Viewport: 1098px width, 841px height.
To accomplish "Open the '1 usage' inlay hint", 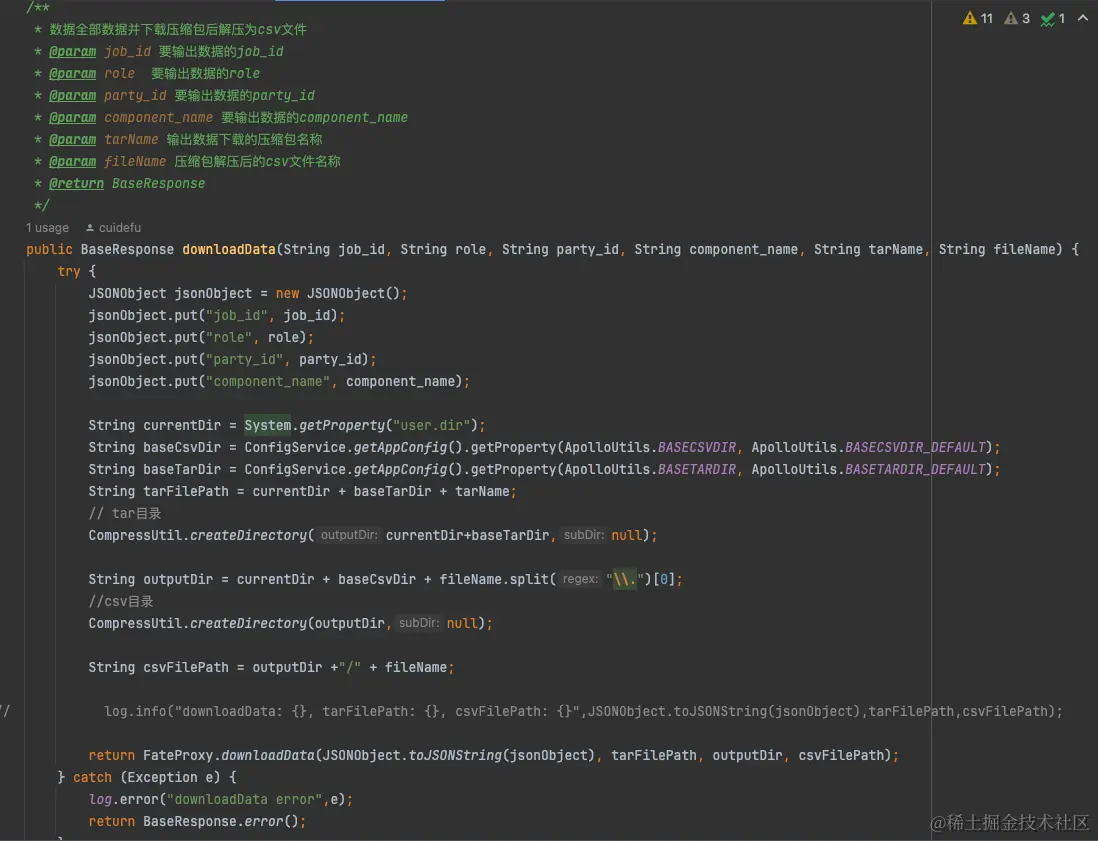I will [x=47, y=228].
